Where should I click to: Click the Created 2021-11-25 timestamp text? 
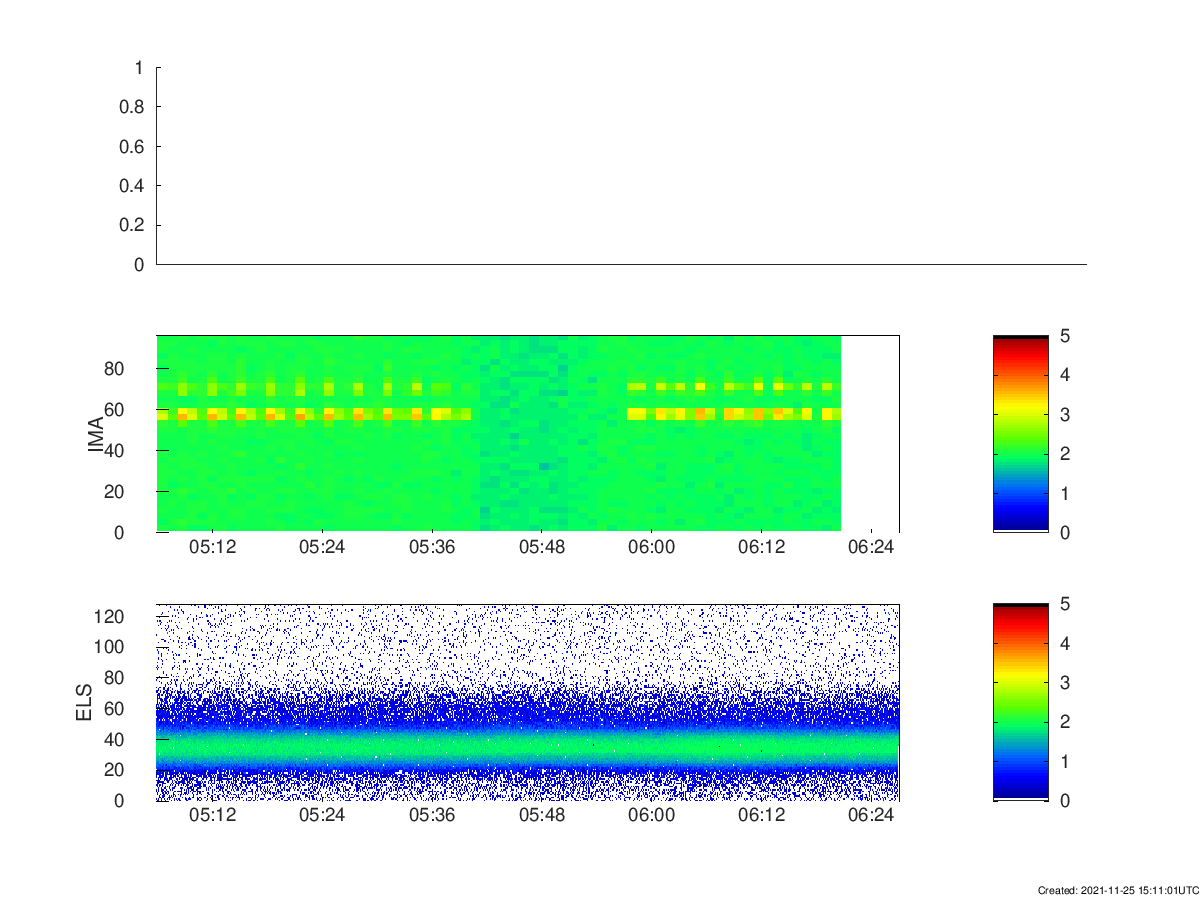point(1118,890)
